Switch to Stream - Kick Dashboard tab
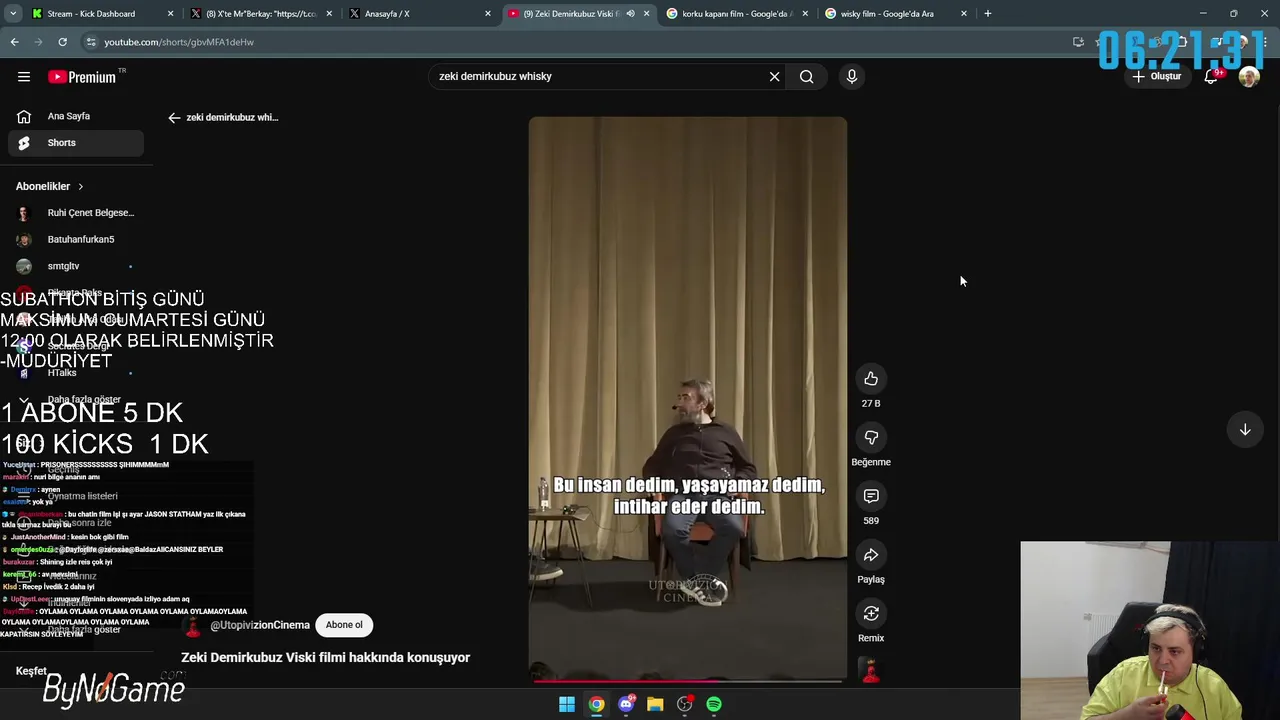 coord(100,14)
